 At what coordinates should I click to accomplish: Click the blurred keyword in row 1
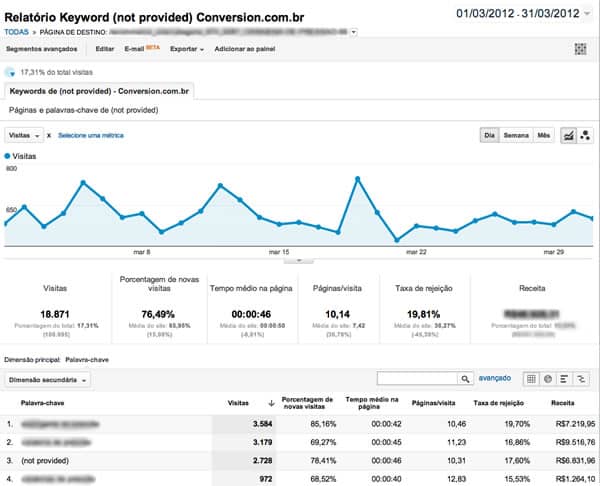(x=60, y=424)
